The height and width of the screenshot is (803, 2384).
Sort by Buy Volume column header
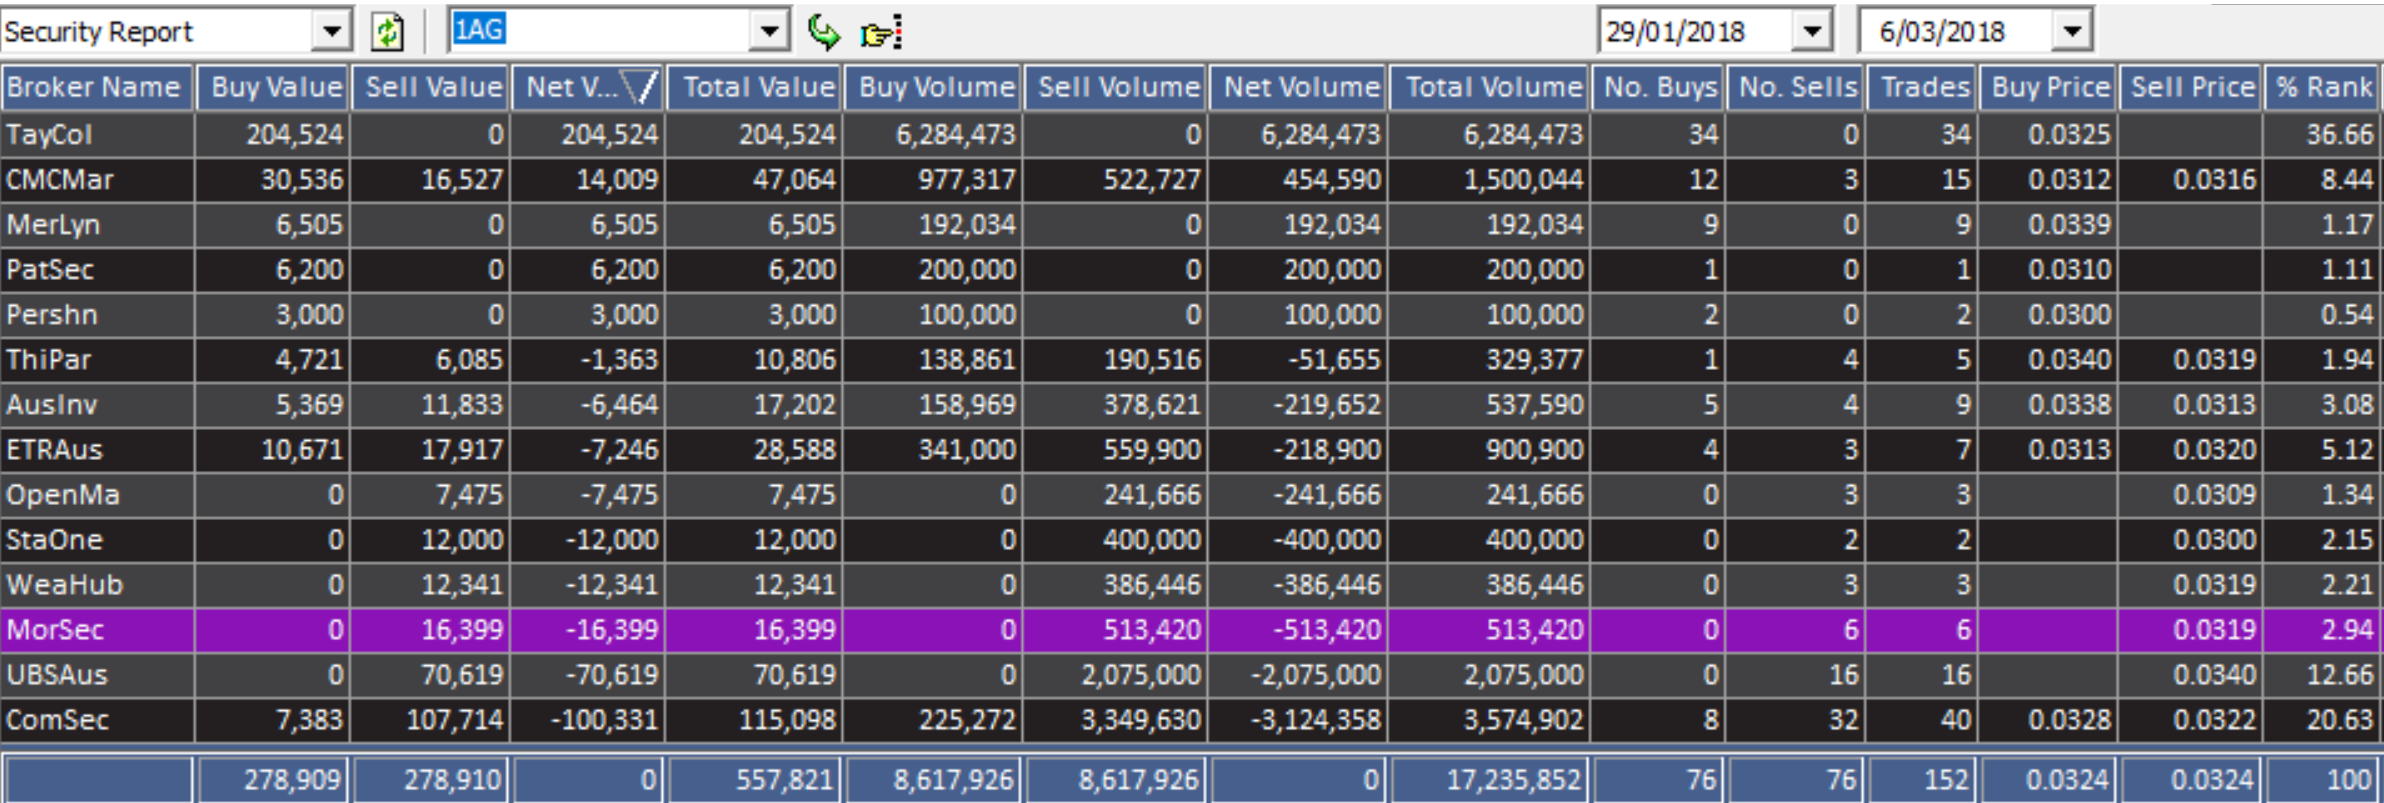pos(933,88)
